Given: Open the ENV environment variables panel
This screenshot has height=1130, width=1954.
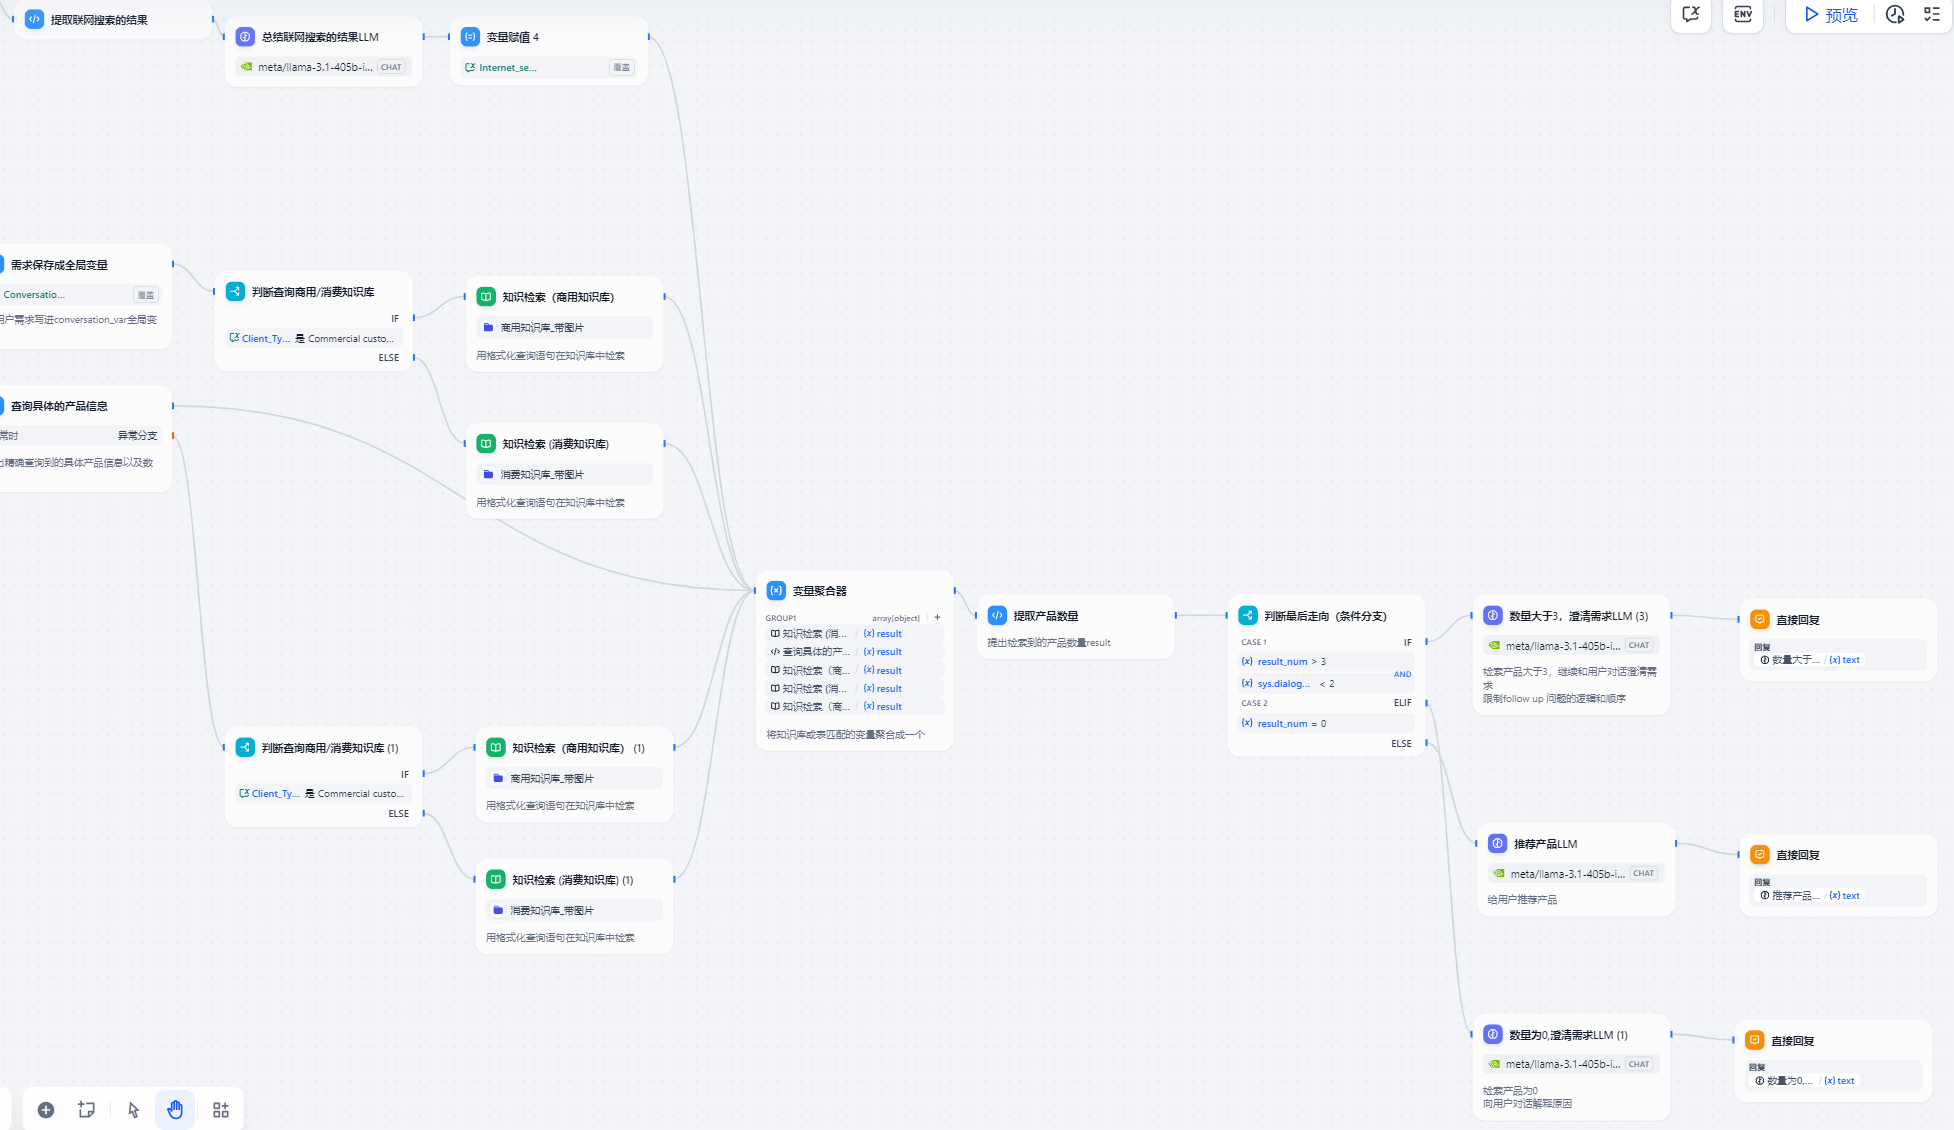Looking at the screenshot, I should click(1743, 14).
